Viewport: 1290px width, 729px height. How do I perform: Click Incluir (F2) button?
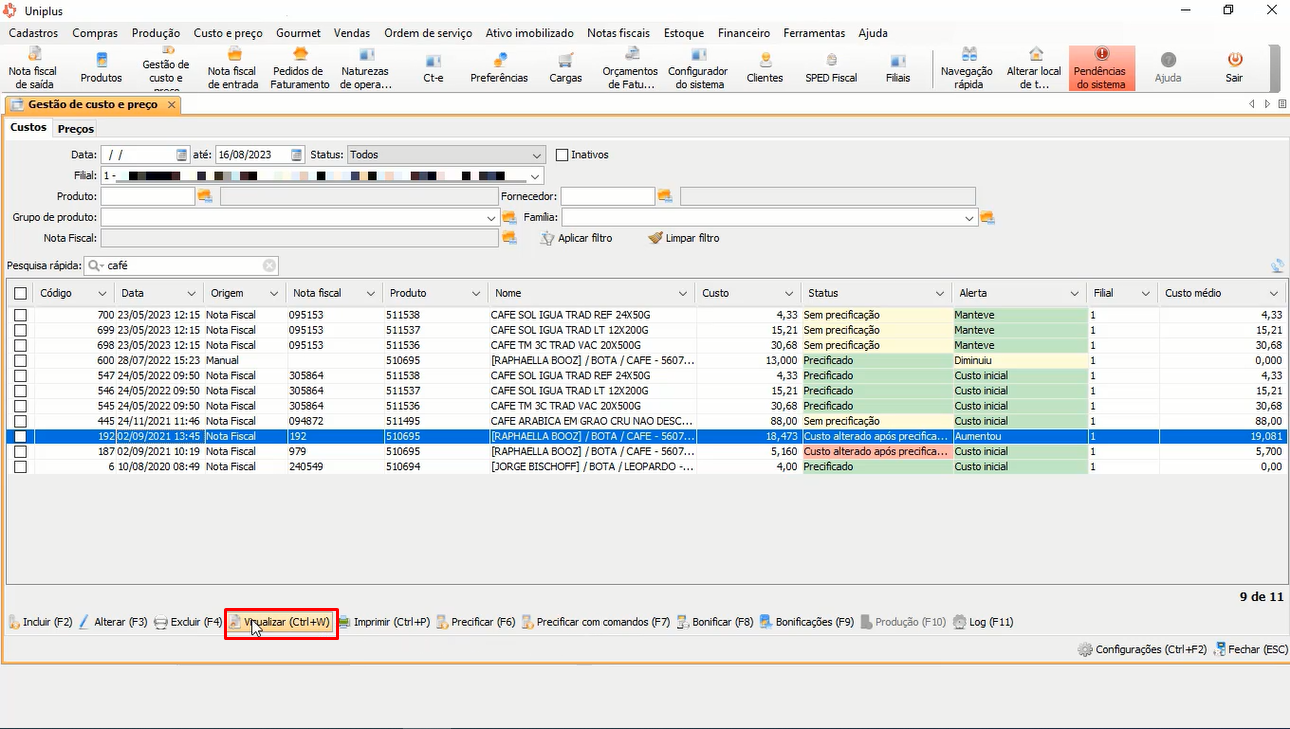[x=40, y=622]
